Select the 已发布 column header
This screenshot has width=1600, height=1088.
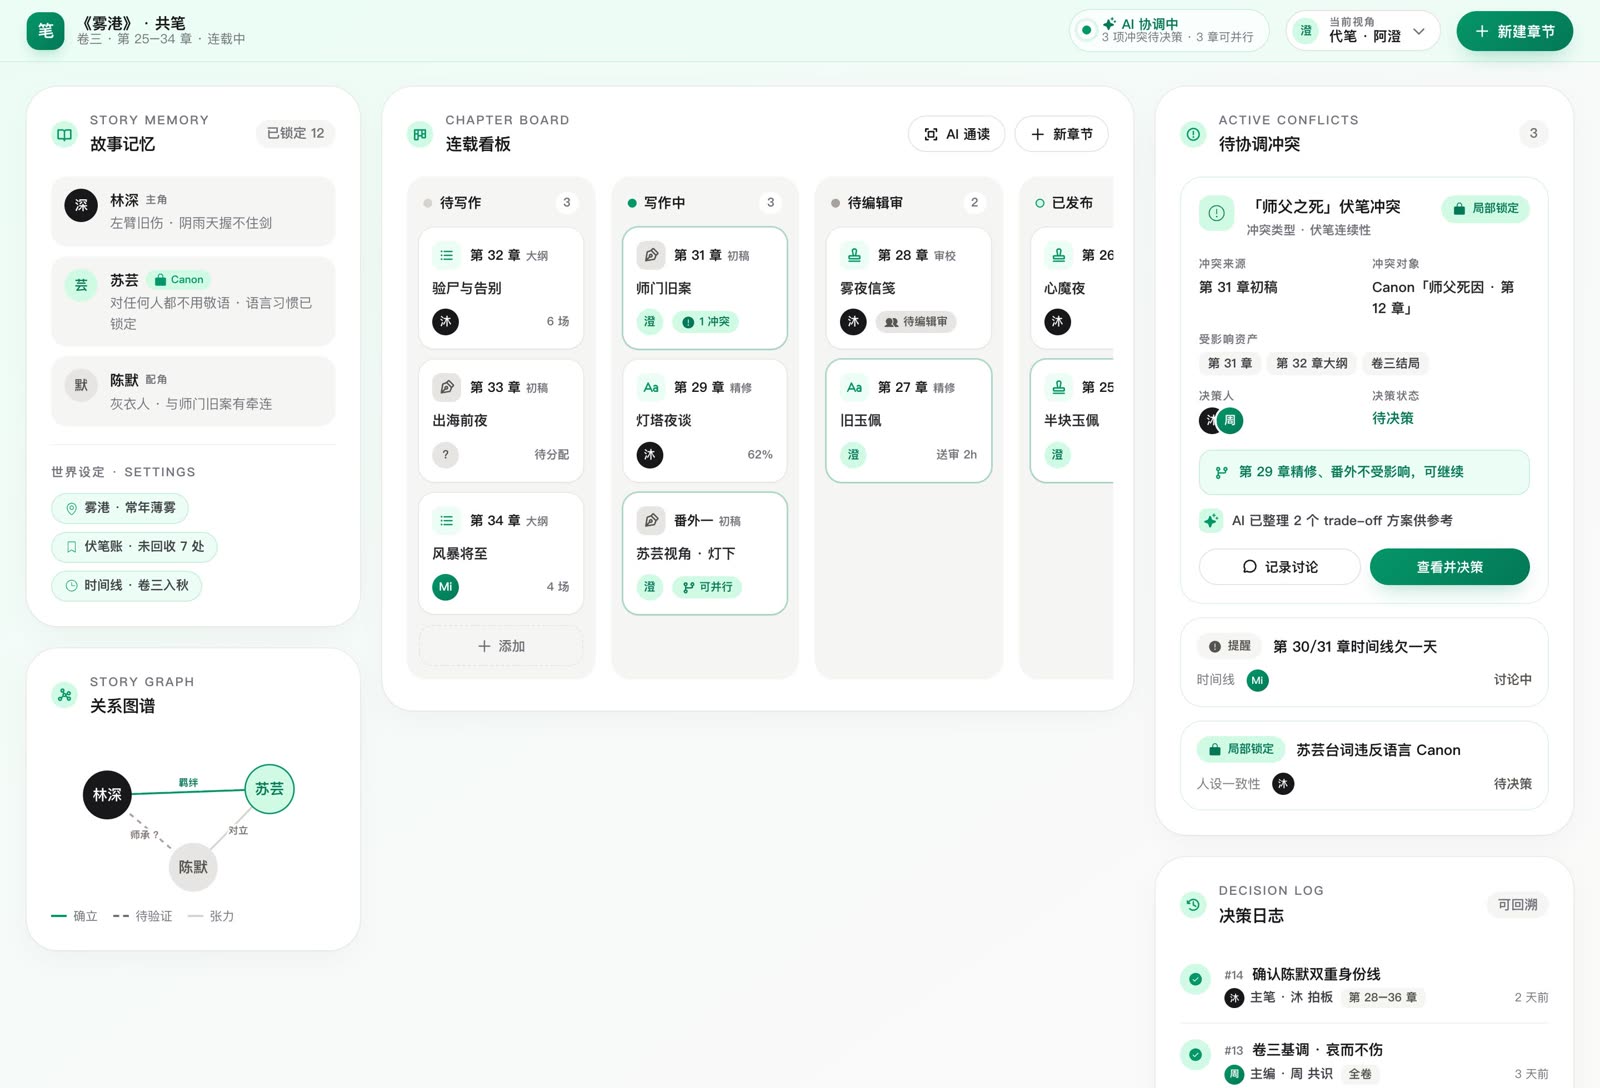click(1072, 202)
